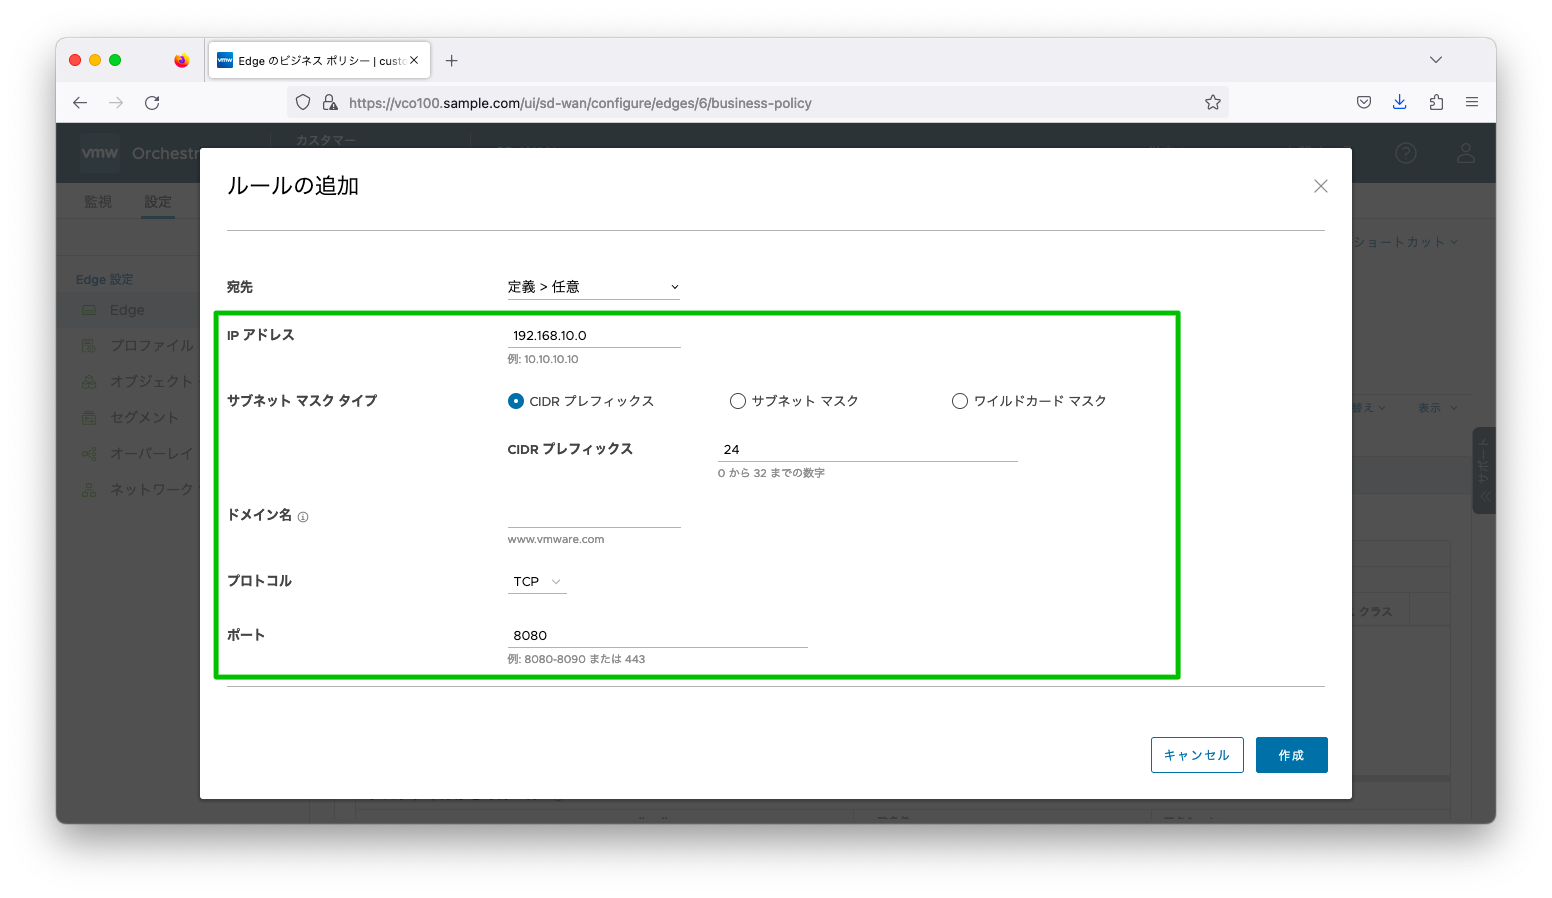Screen dimensions: 1552x898
Task: Open Firefox downloads panel
Action: [x=1399, y=102]
